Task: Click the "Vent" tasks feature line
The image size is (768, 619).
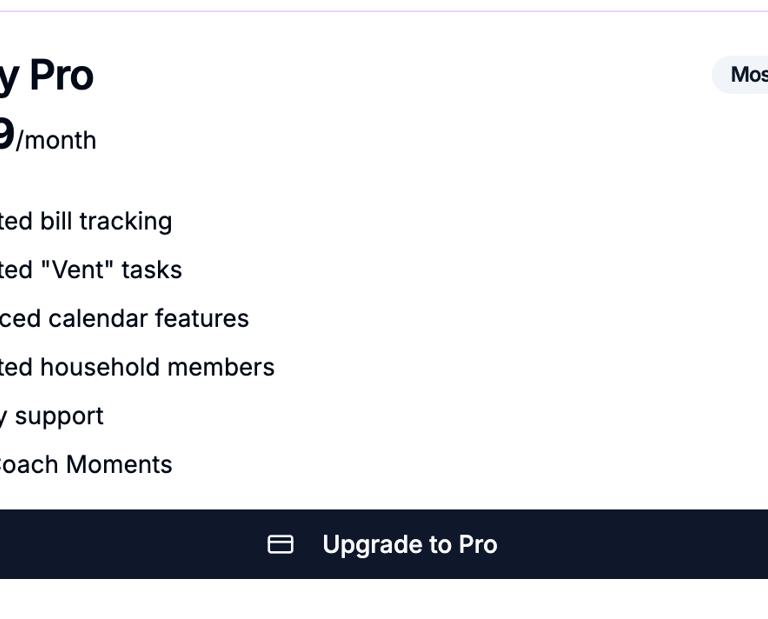Action: (x=90, y=270)
